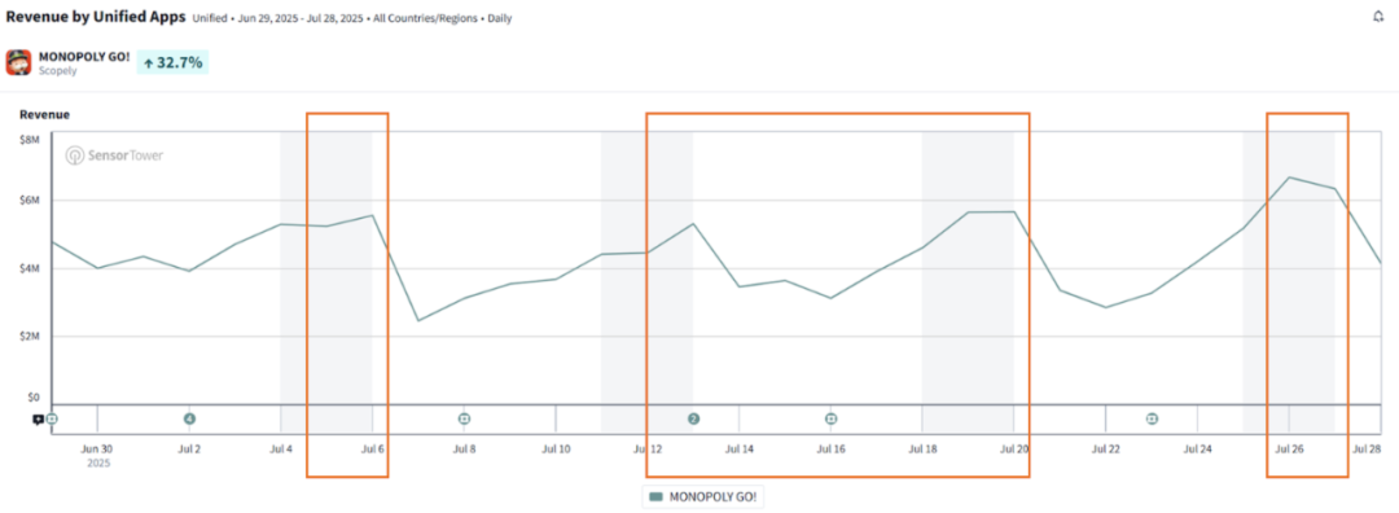Click the MONOPOLY GO! app icon

[x=19, y=63]
